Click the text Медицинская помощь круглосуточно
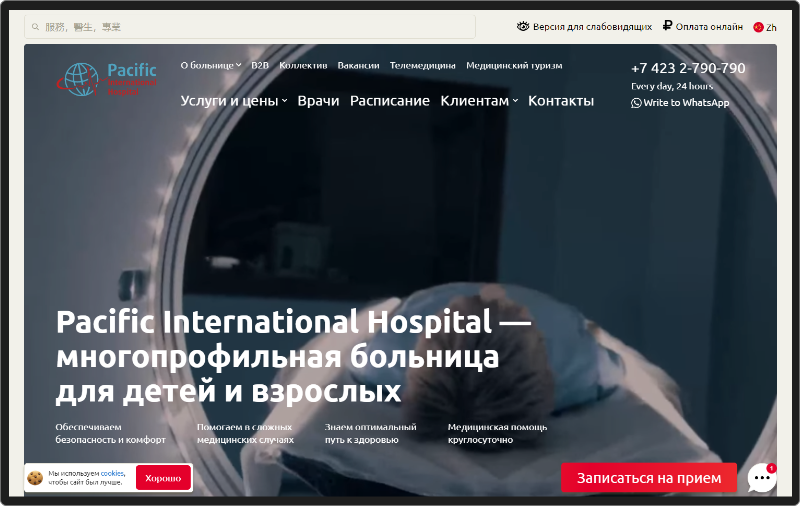Viewport: 800px width, 506px height. point(497,433)
